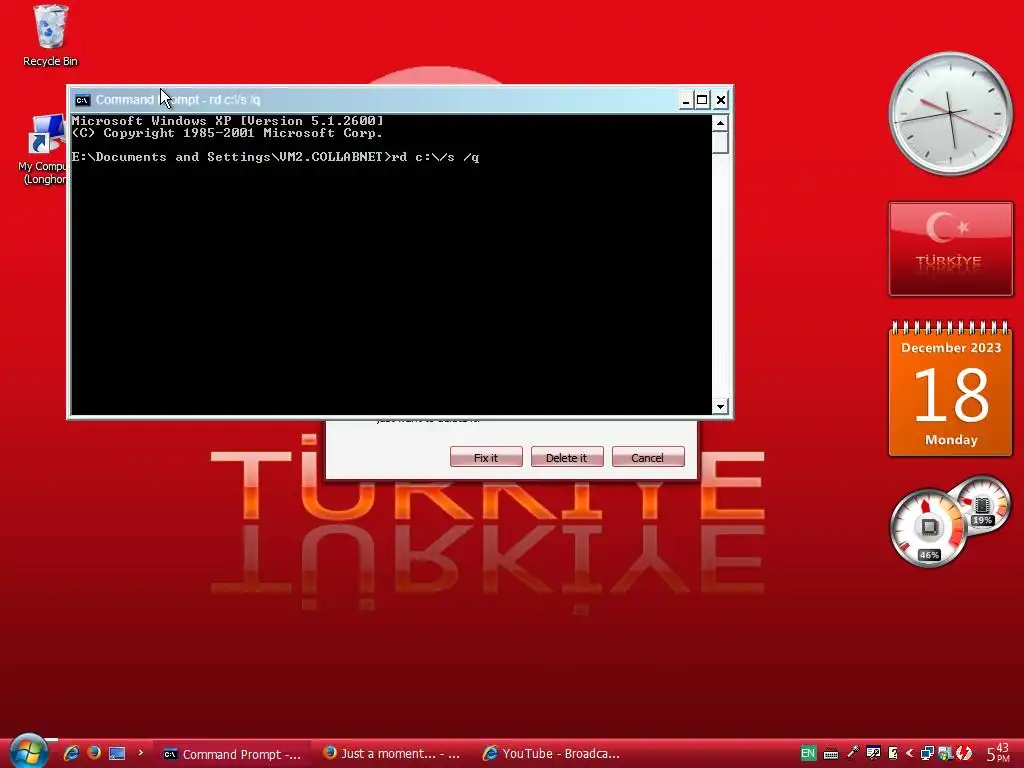The width and height of the screenshot is (1024, 768).
Task: Click the Türkiye flag gadget
Action: tap(951, 249)
